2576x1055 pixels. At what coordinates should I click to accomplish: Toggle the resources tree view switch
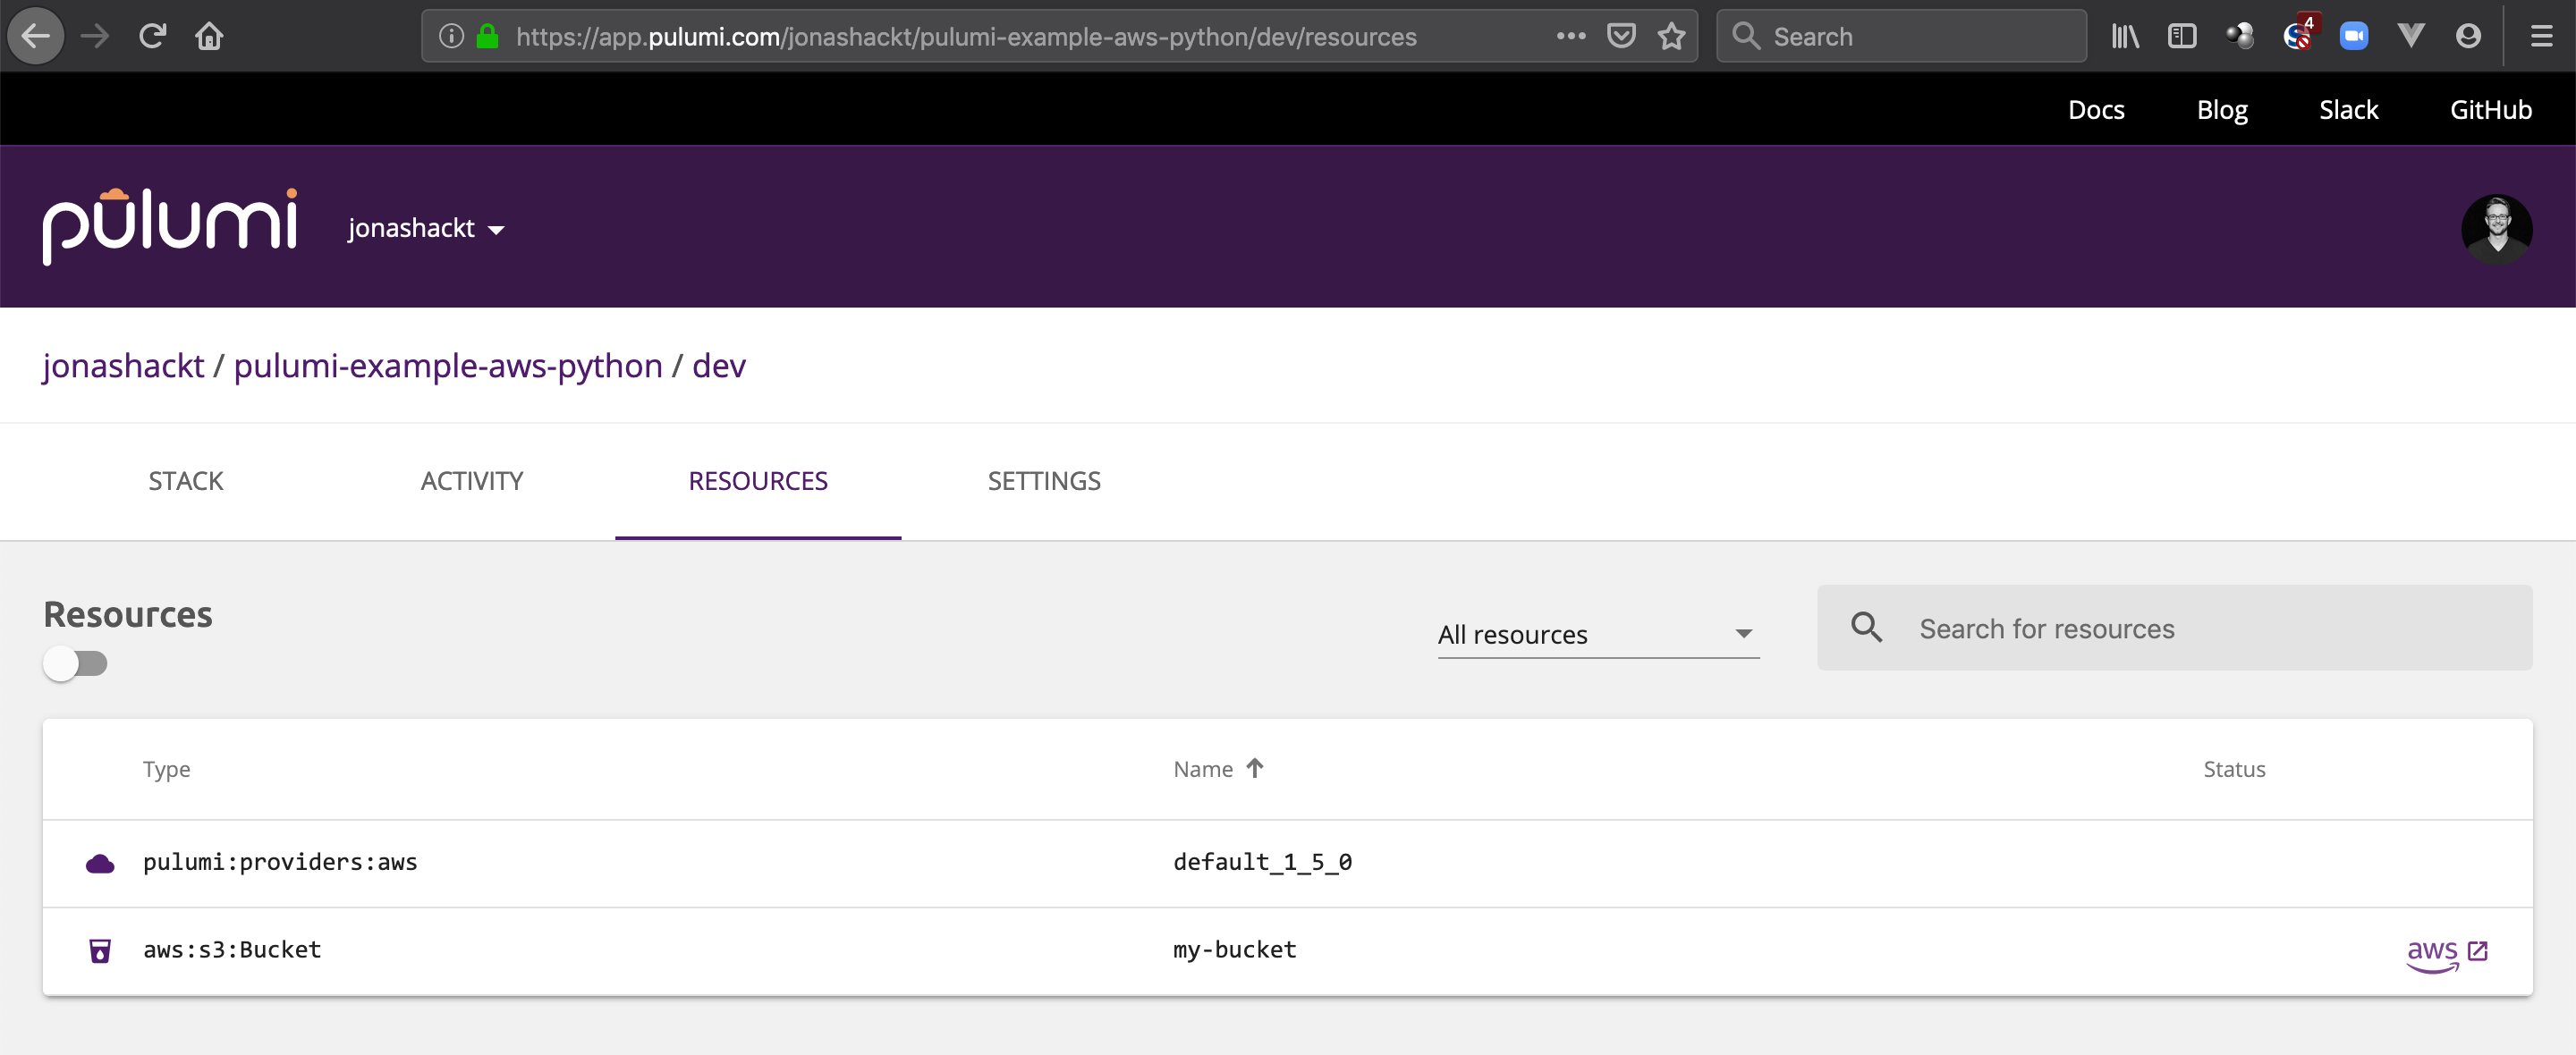[x=75, y=664]
